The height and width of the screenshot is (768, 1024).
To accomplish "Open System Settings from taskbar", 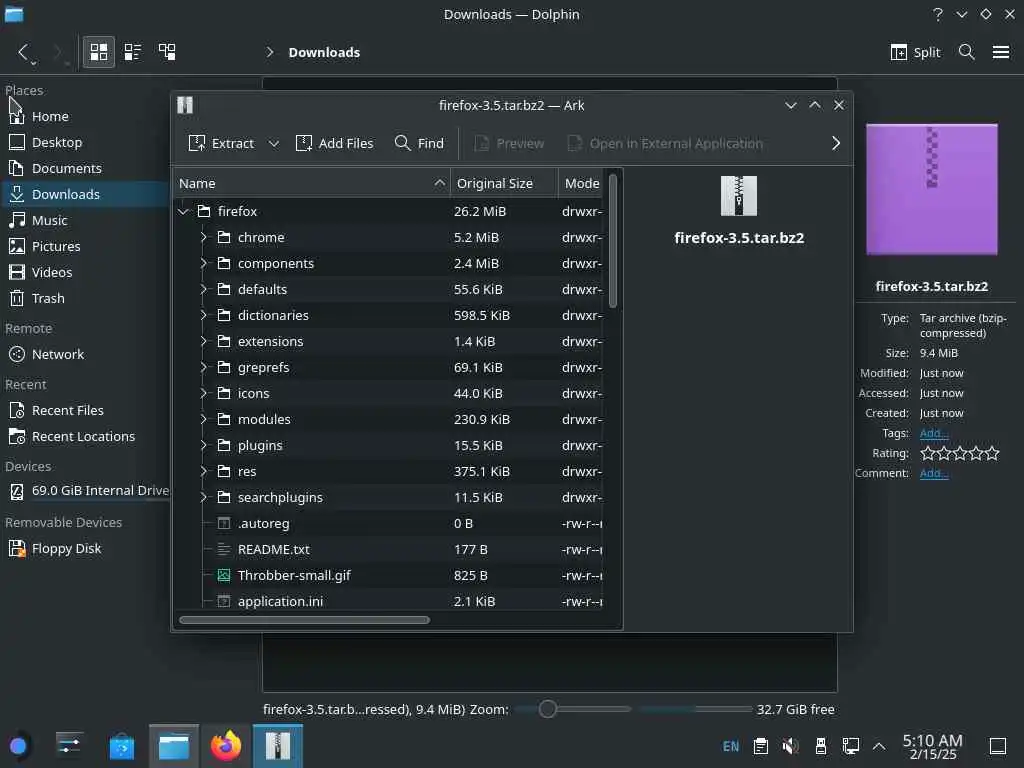I will coord(69,746).
